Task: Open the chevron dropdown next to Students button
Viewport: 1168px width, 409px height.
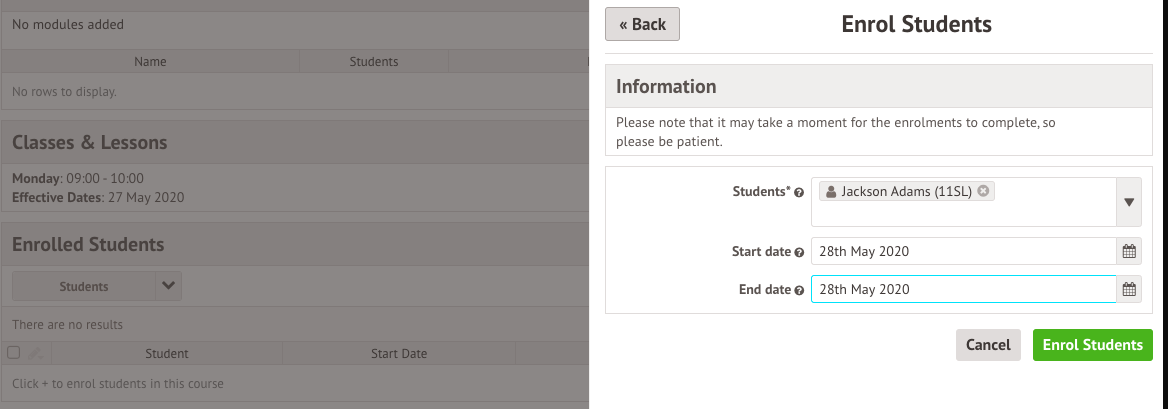Action: pos(169,287)
